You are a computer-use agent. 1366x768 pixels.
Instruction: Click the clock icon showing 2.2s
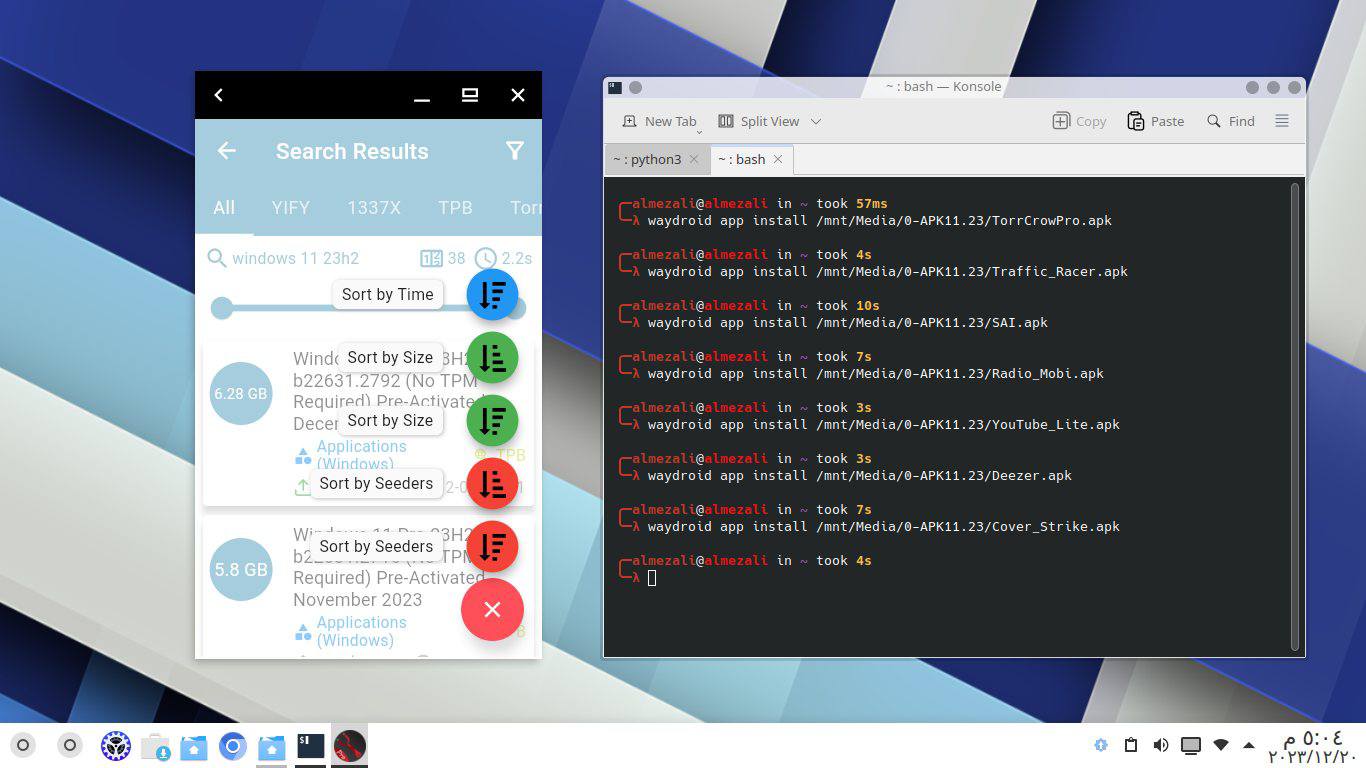click(486, 258)
